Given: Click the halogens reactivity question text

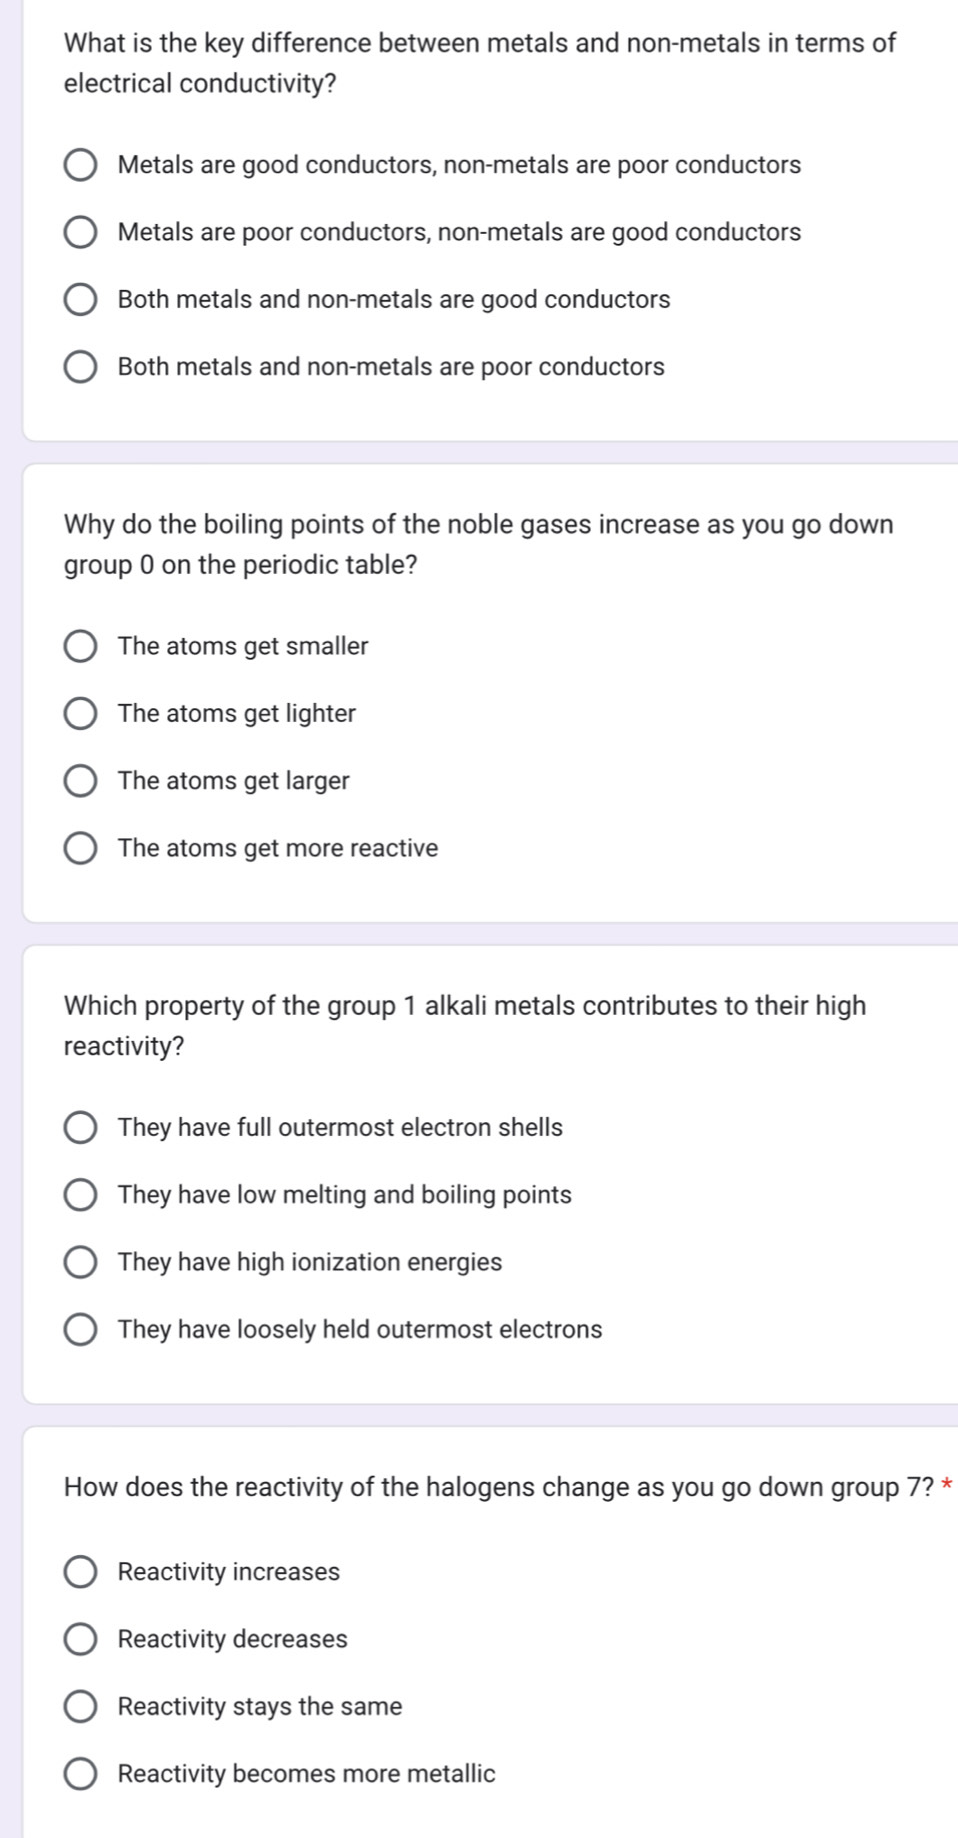Looking at the screenshot, I should [x=498, y=1487].
